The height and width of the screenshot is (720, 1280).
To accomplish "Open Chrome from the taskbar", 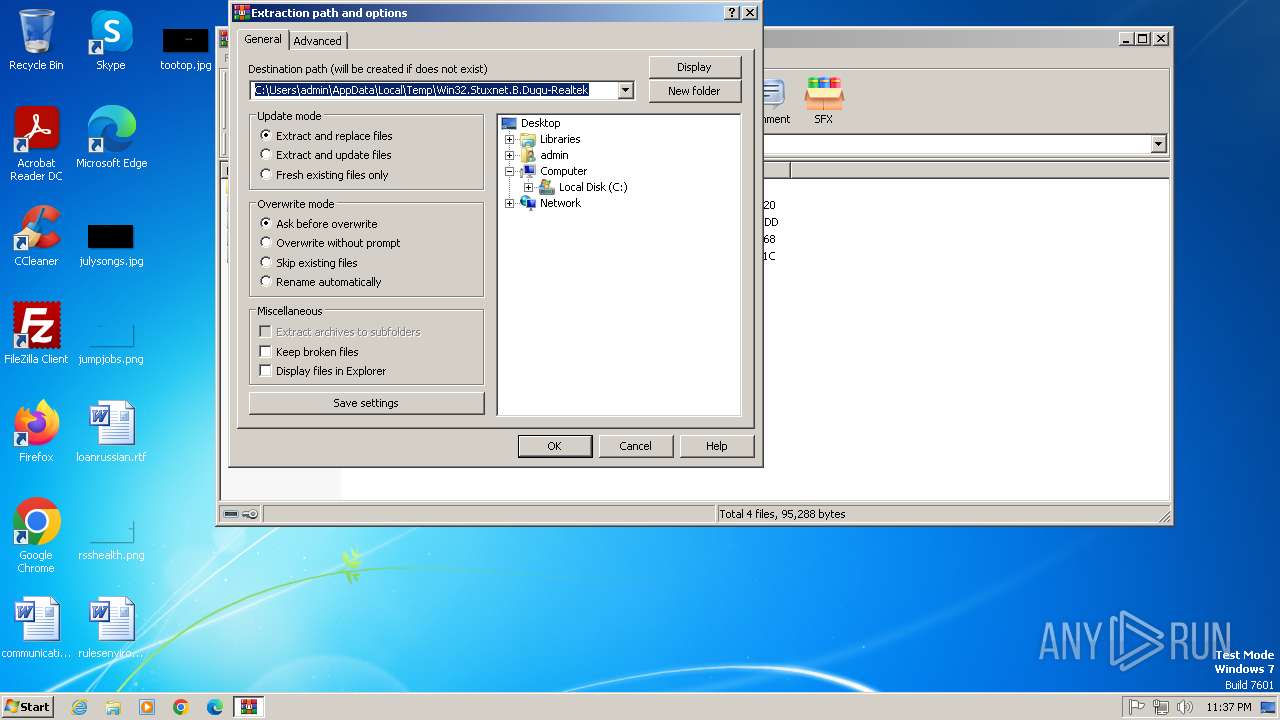I will [181, 707].
